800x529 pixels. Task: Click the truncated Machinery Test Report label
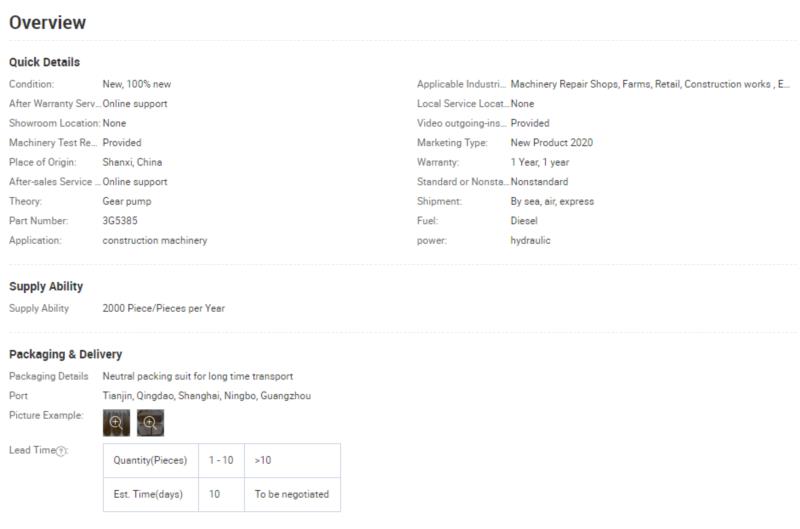coord(53,143)
